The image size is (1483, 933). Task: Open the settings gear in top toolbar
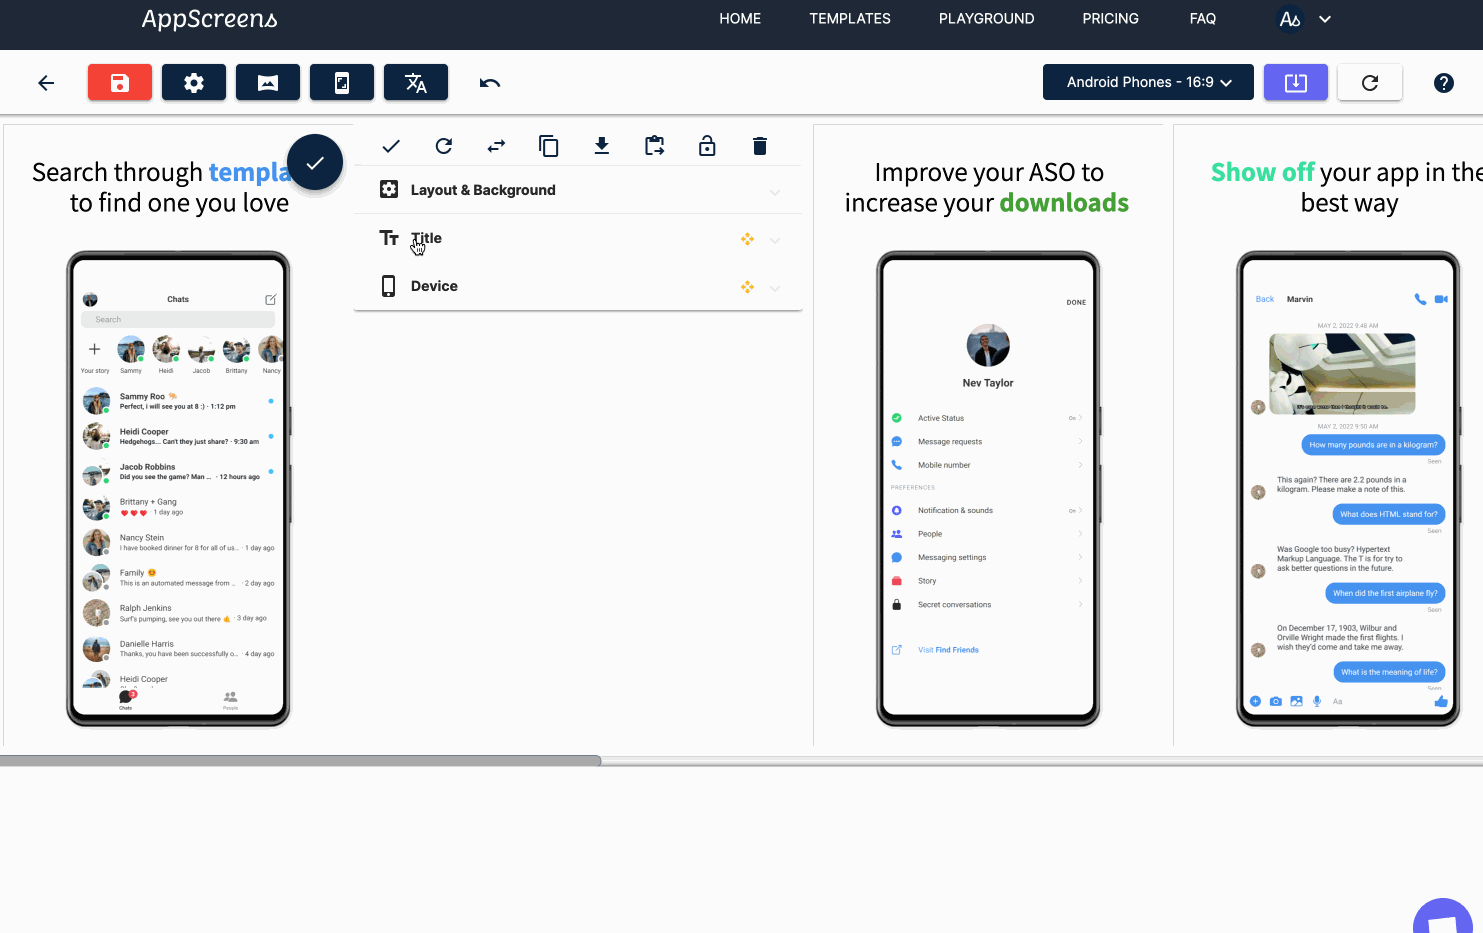point(193,82)
